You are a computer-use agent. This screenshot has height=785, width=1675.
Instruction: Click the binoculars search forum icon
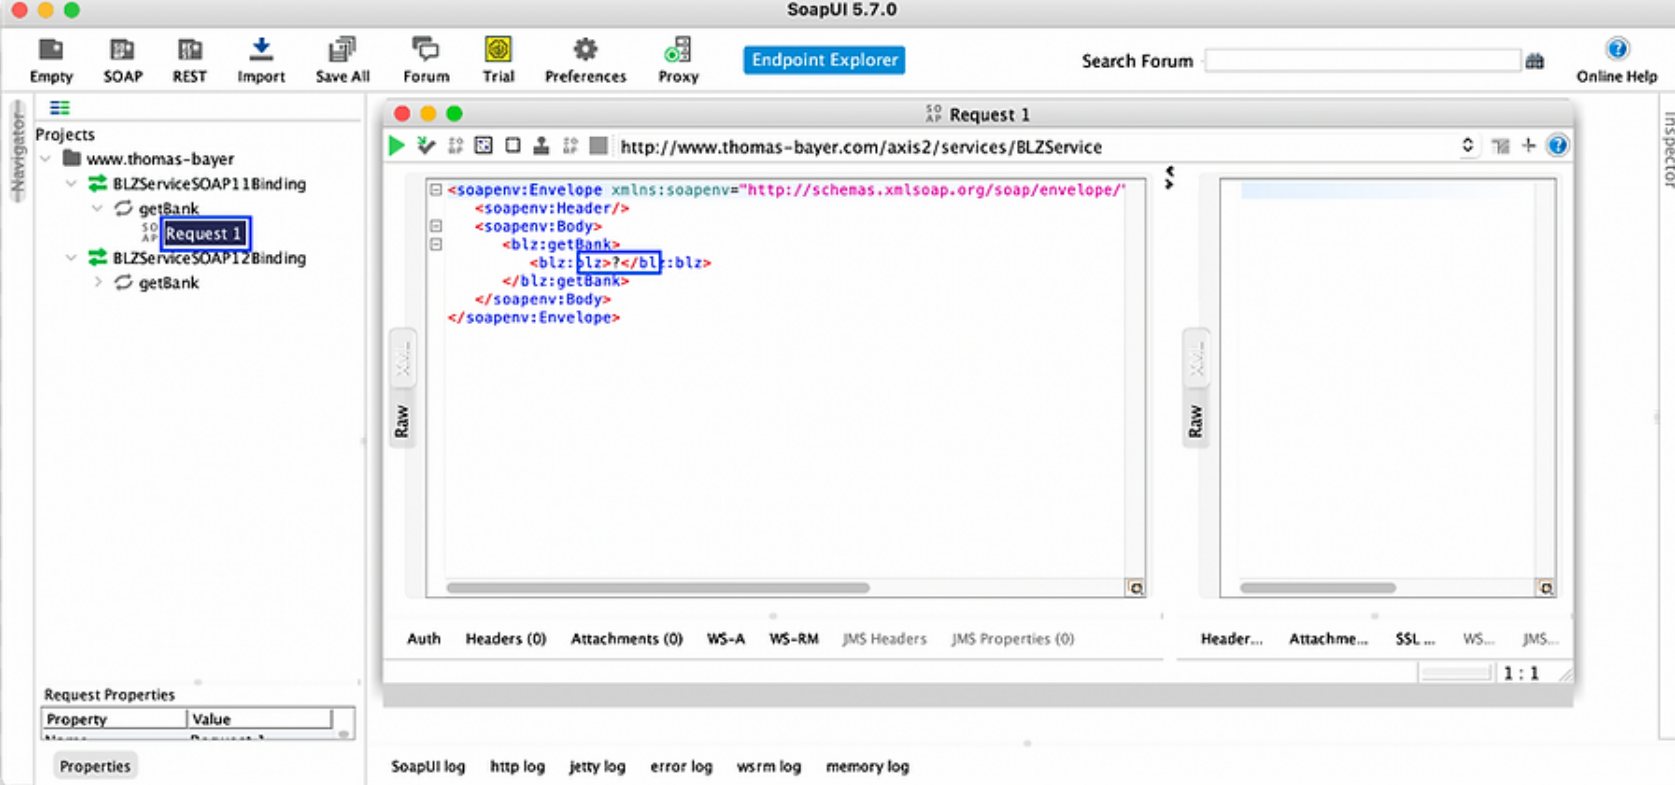click(1535, 61)
